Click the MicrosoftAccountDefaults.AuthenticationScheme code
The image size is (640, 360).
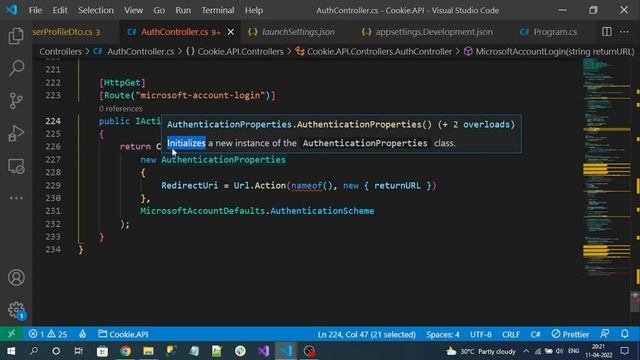(257, 211)
